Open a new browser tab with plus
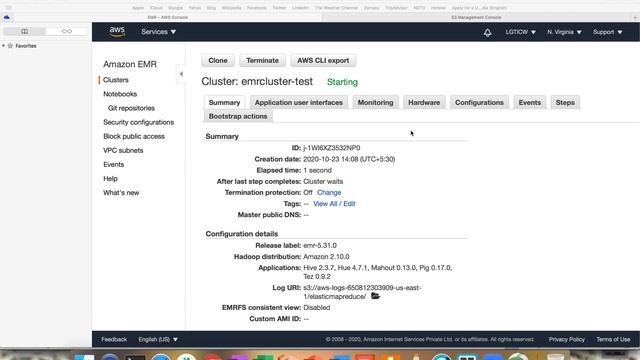Screen dimensions: 640x360 coord(635,18)
